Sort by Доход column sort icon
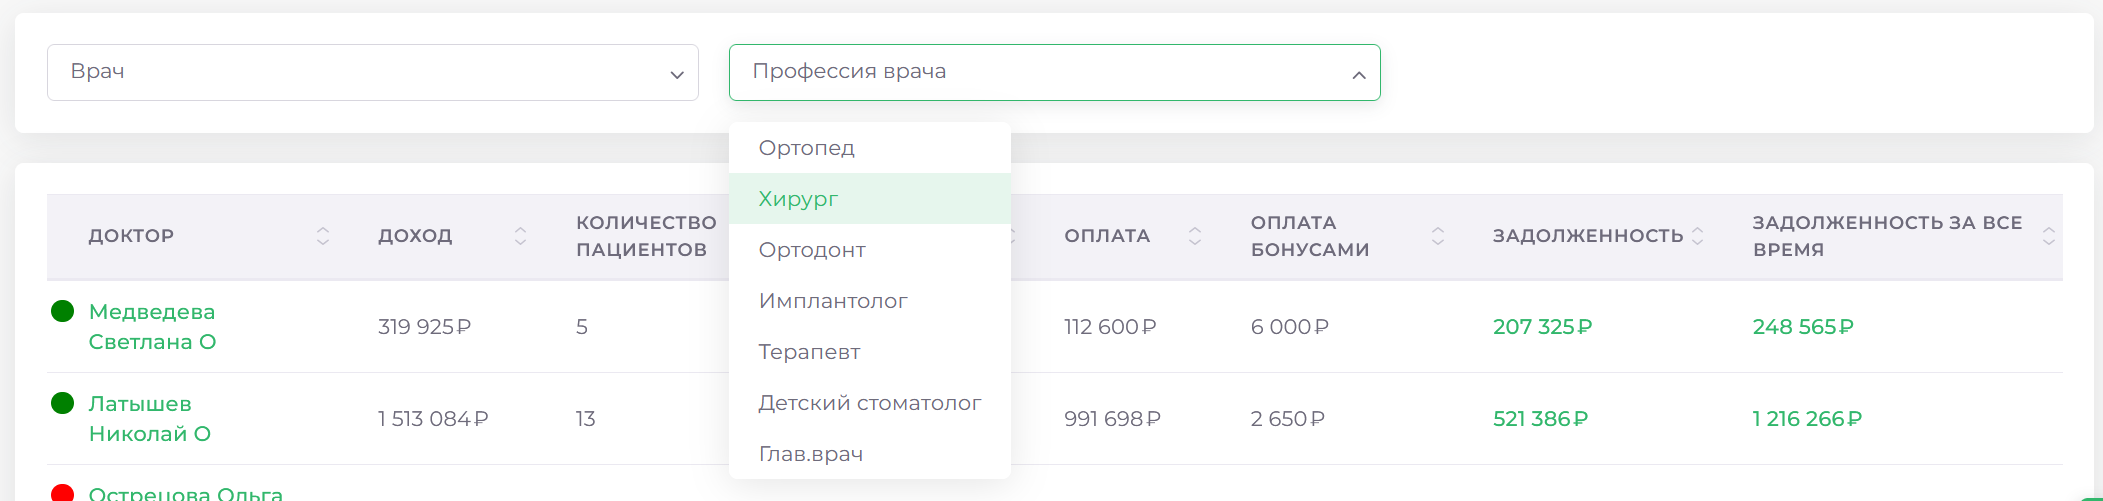Viewport: 2103px width, 501px height. pyautogui.click(x=520, y=236)
